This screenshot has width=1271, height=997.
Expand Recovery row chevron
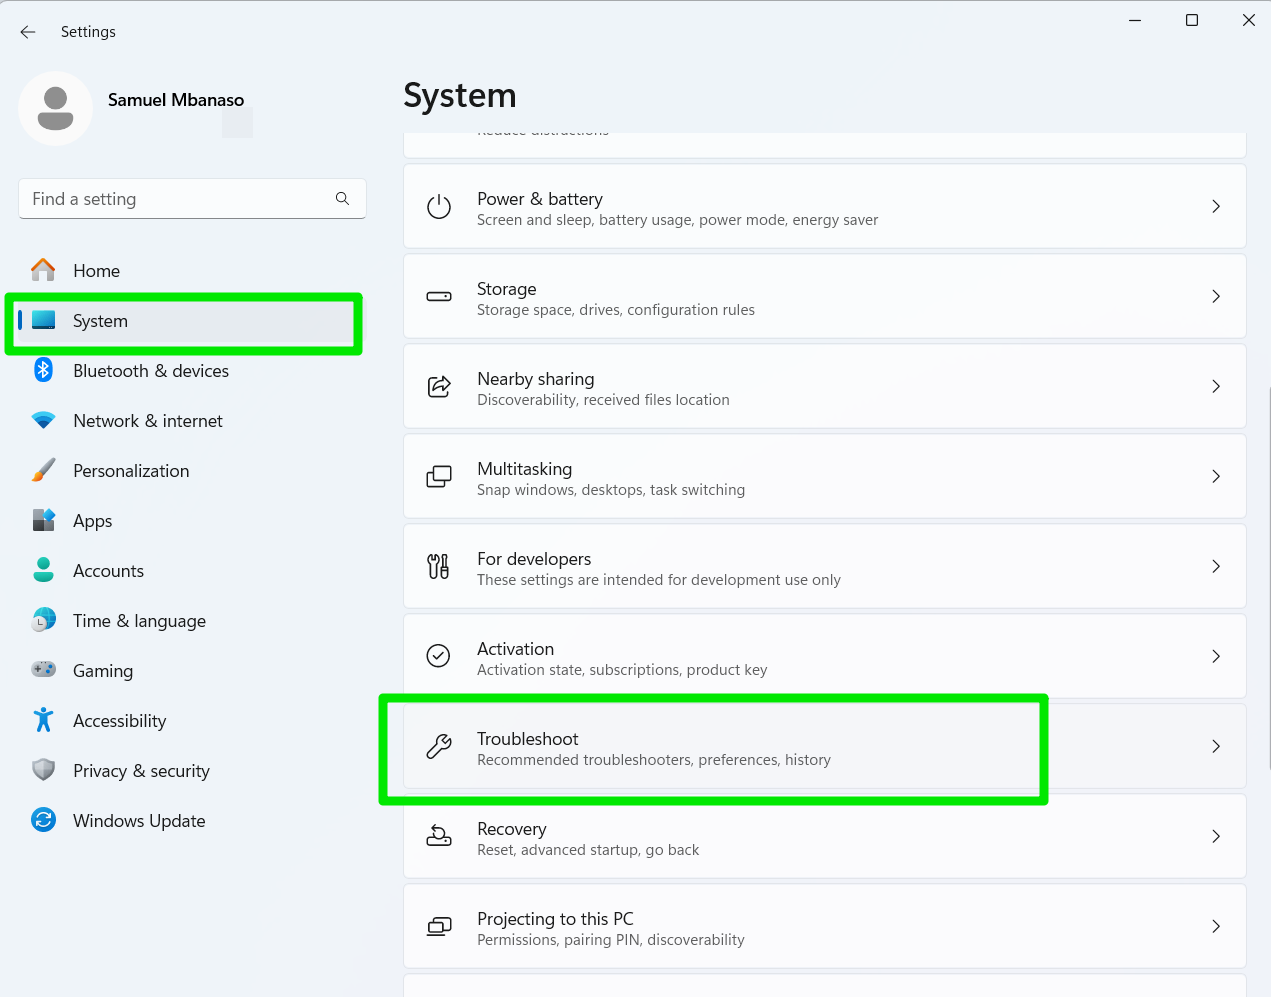point(1216,836)
